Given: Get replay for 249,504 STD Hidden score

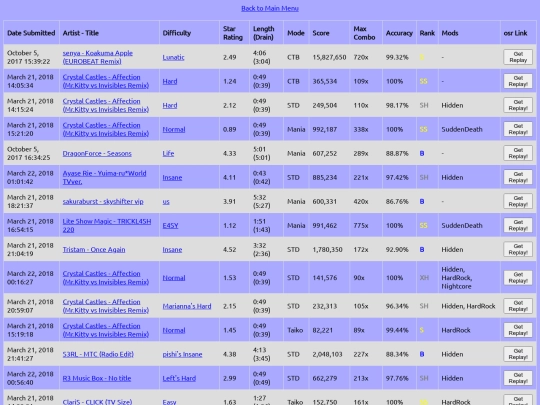Looking at the screenshot, I should pos(518,105).
